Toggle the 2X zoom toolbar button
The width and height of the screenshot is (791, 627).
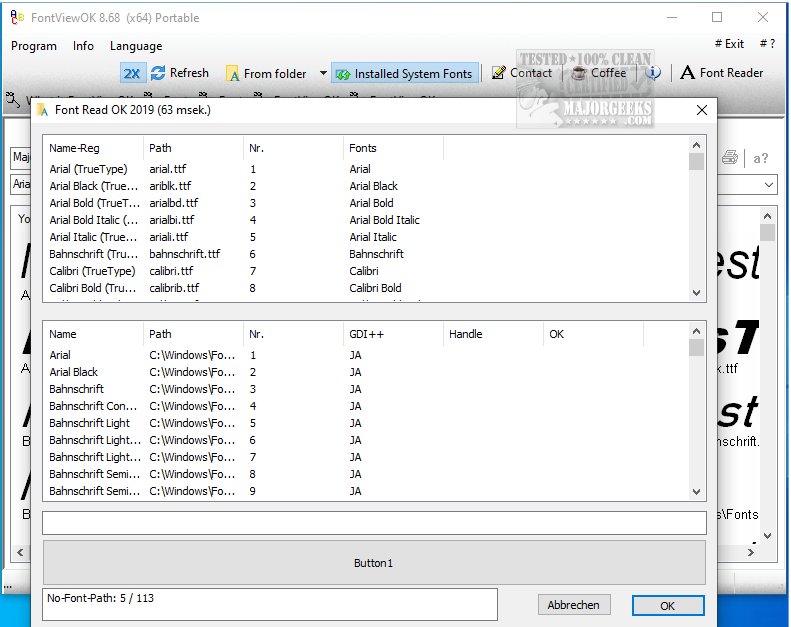click(x=132, y=74)
